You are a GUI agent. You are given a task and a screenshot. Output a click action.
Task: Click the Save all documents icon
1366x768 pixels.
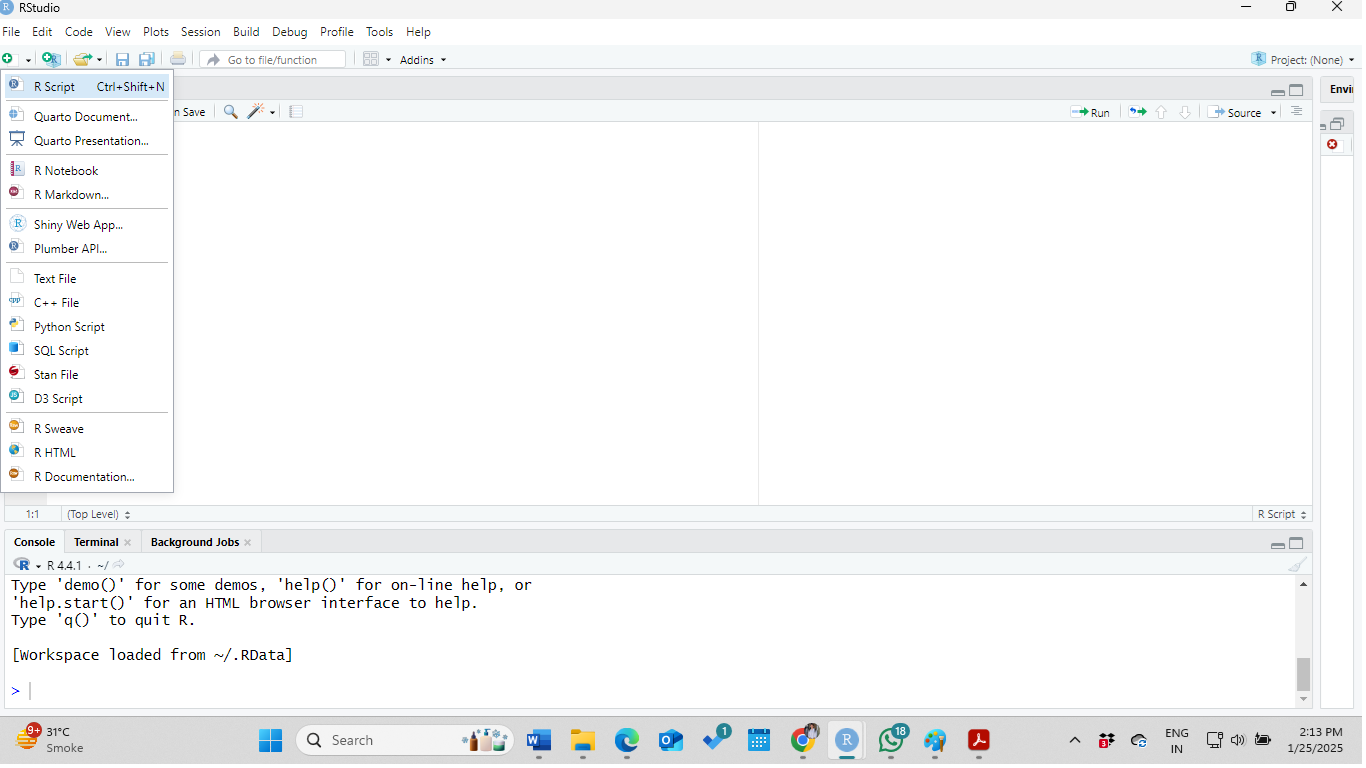[147, 60]
